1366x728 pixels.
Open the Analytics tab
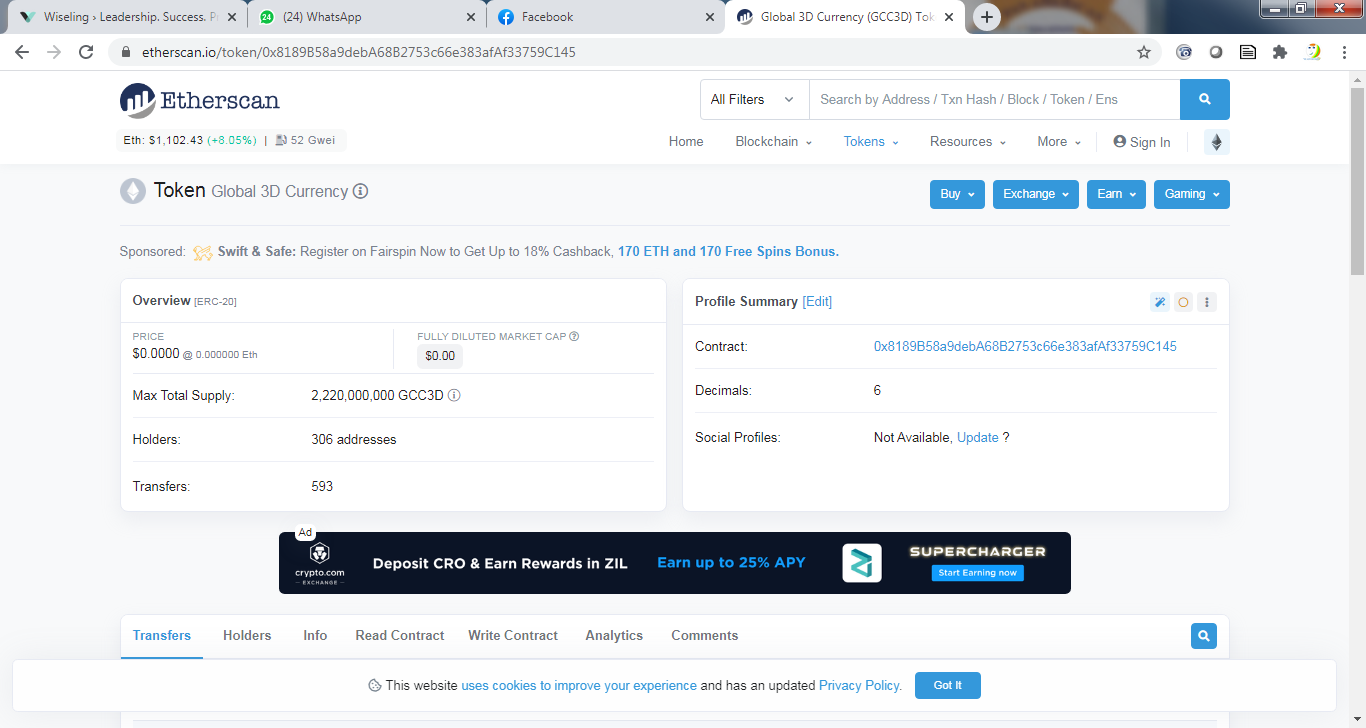(x=614, y=636)
